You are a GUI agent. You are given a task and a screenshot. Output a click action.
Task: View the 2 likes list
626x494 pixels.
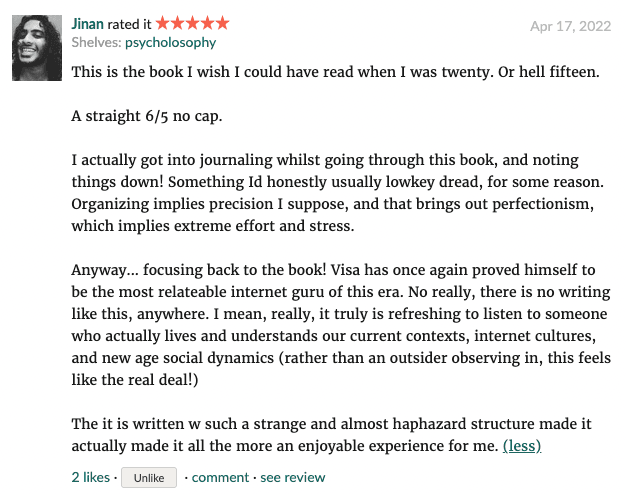click(x=90, y=477)
